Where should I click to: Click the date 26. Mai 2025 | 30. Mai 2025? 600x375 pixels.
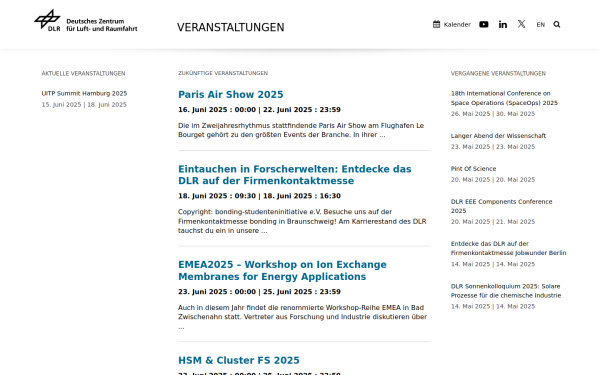pyautogui.click(x=493, y=114)
